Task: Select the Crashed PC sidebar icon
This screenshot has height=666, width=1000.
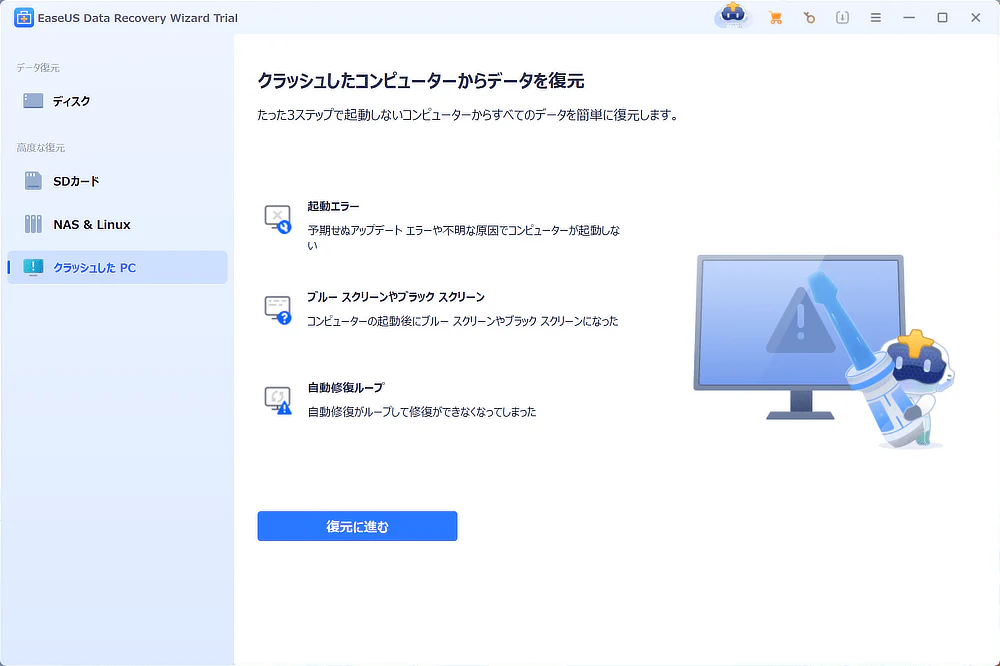Action: 32,267
